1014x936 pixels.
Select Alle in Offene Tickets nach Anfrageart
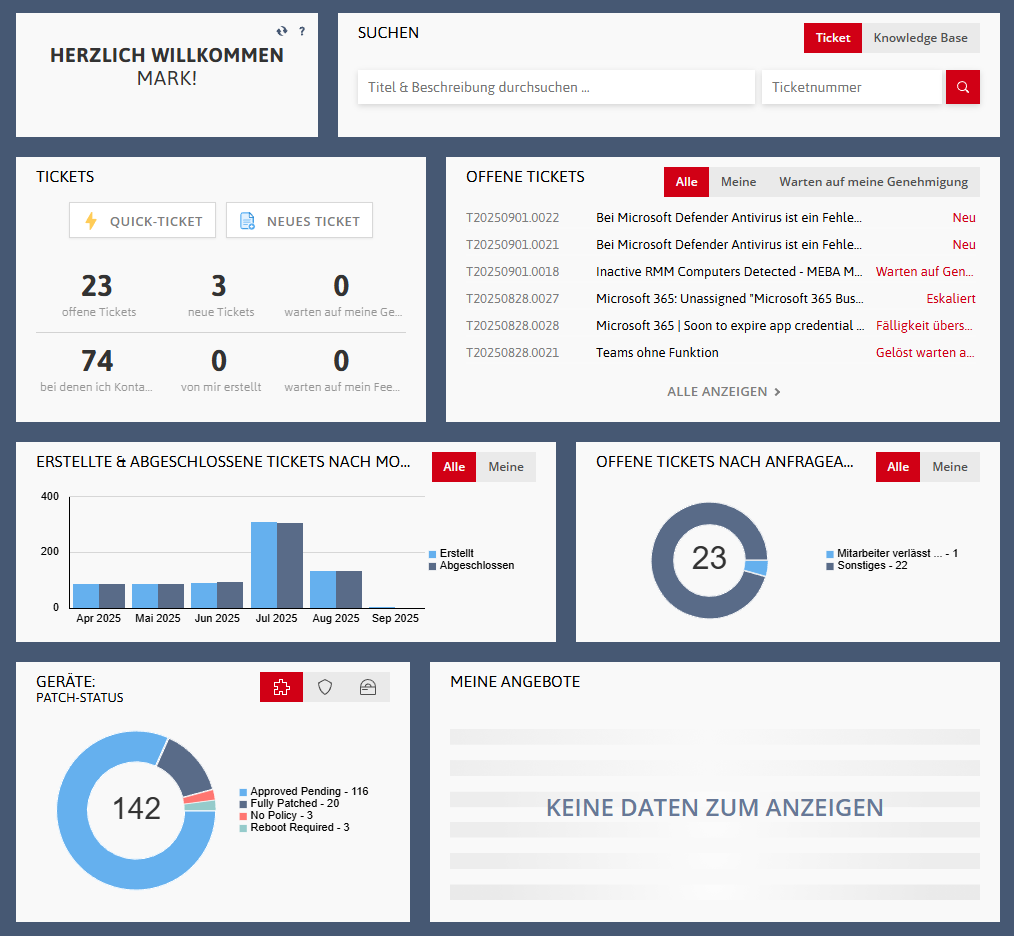pyautogui.click(x=897, y=467)
